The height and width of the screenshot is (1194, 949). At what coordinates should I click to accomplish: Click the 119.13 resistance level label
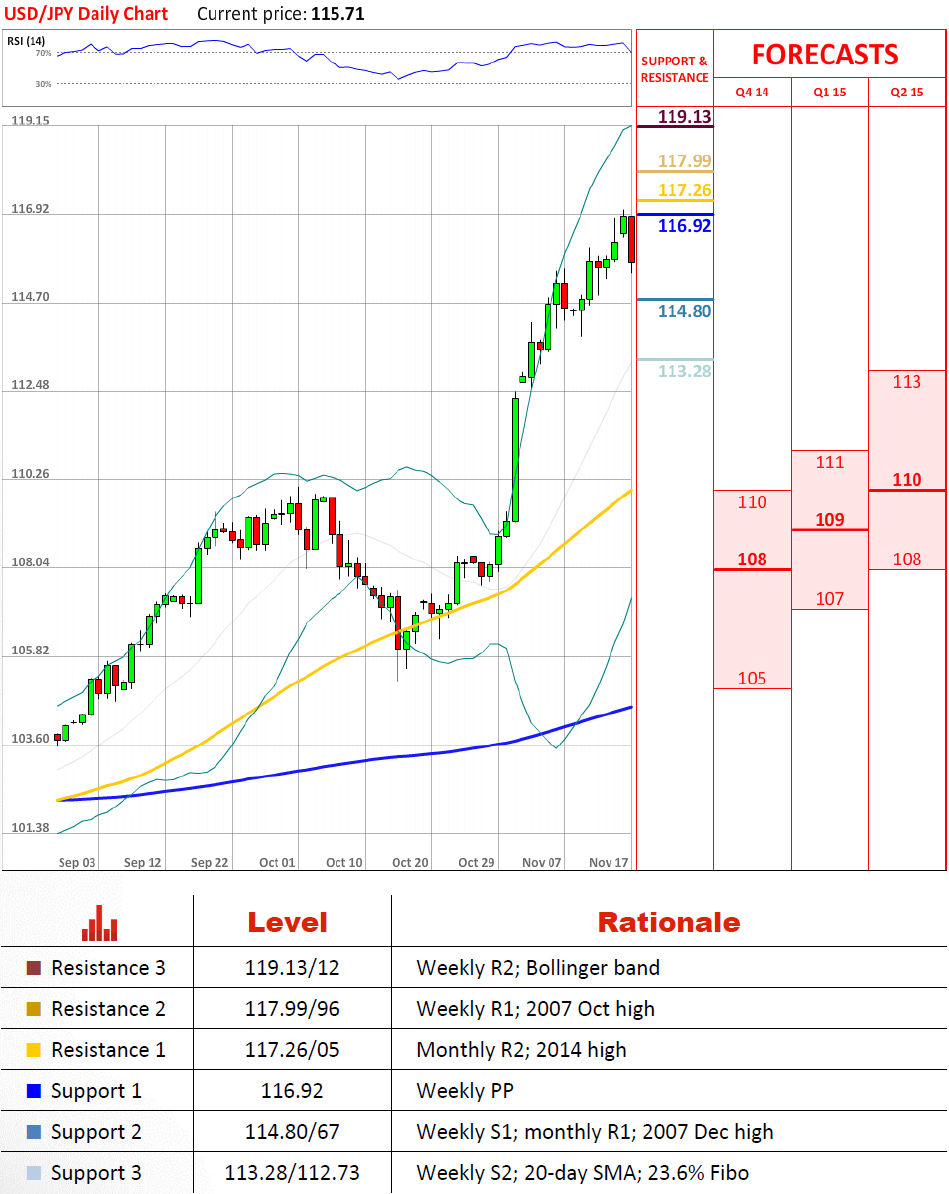(x=685, y=117)
